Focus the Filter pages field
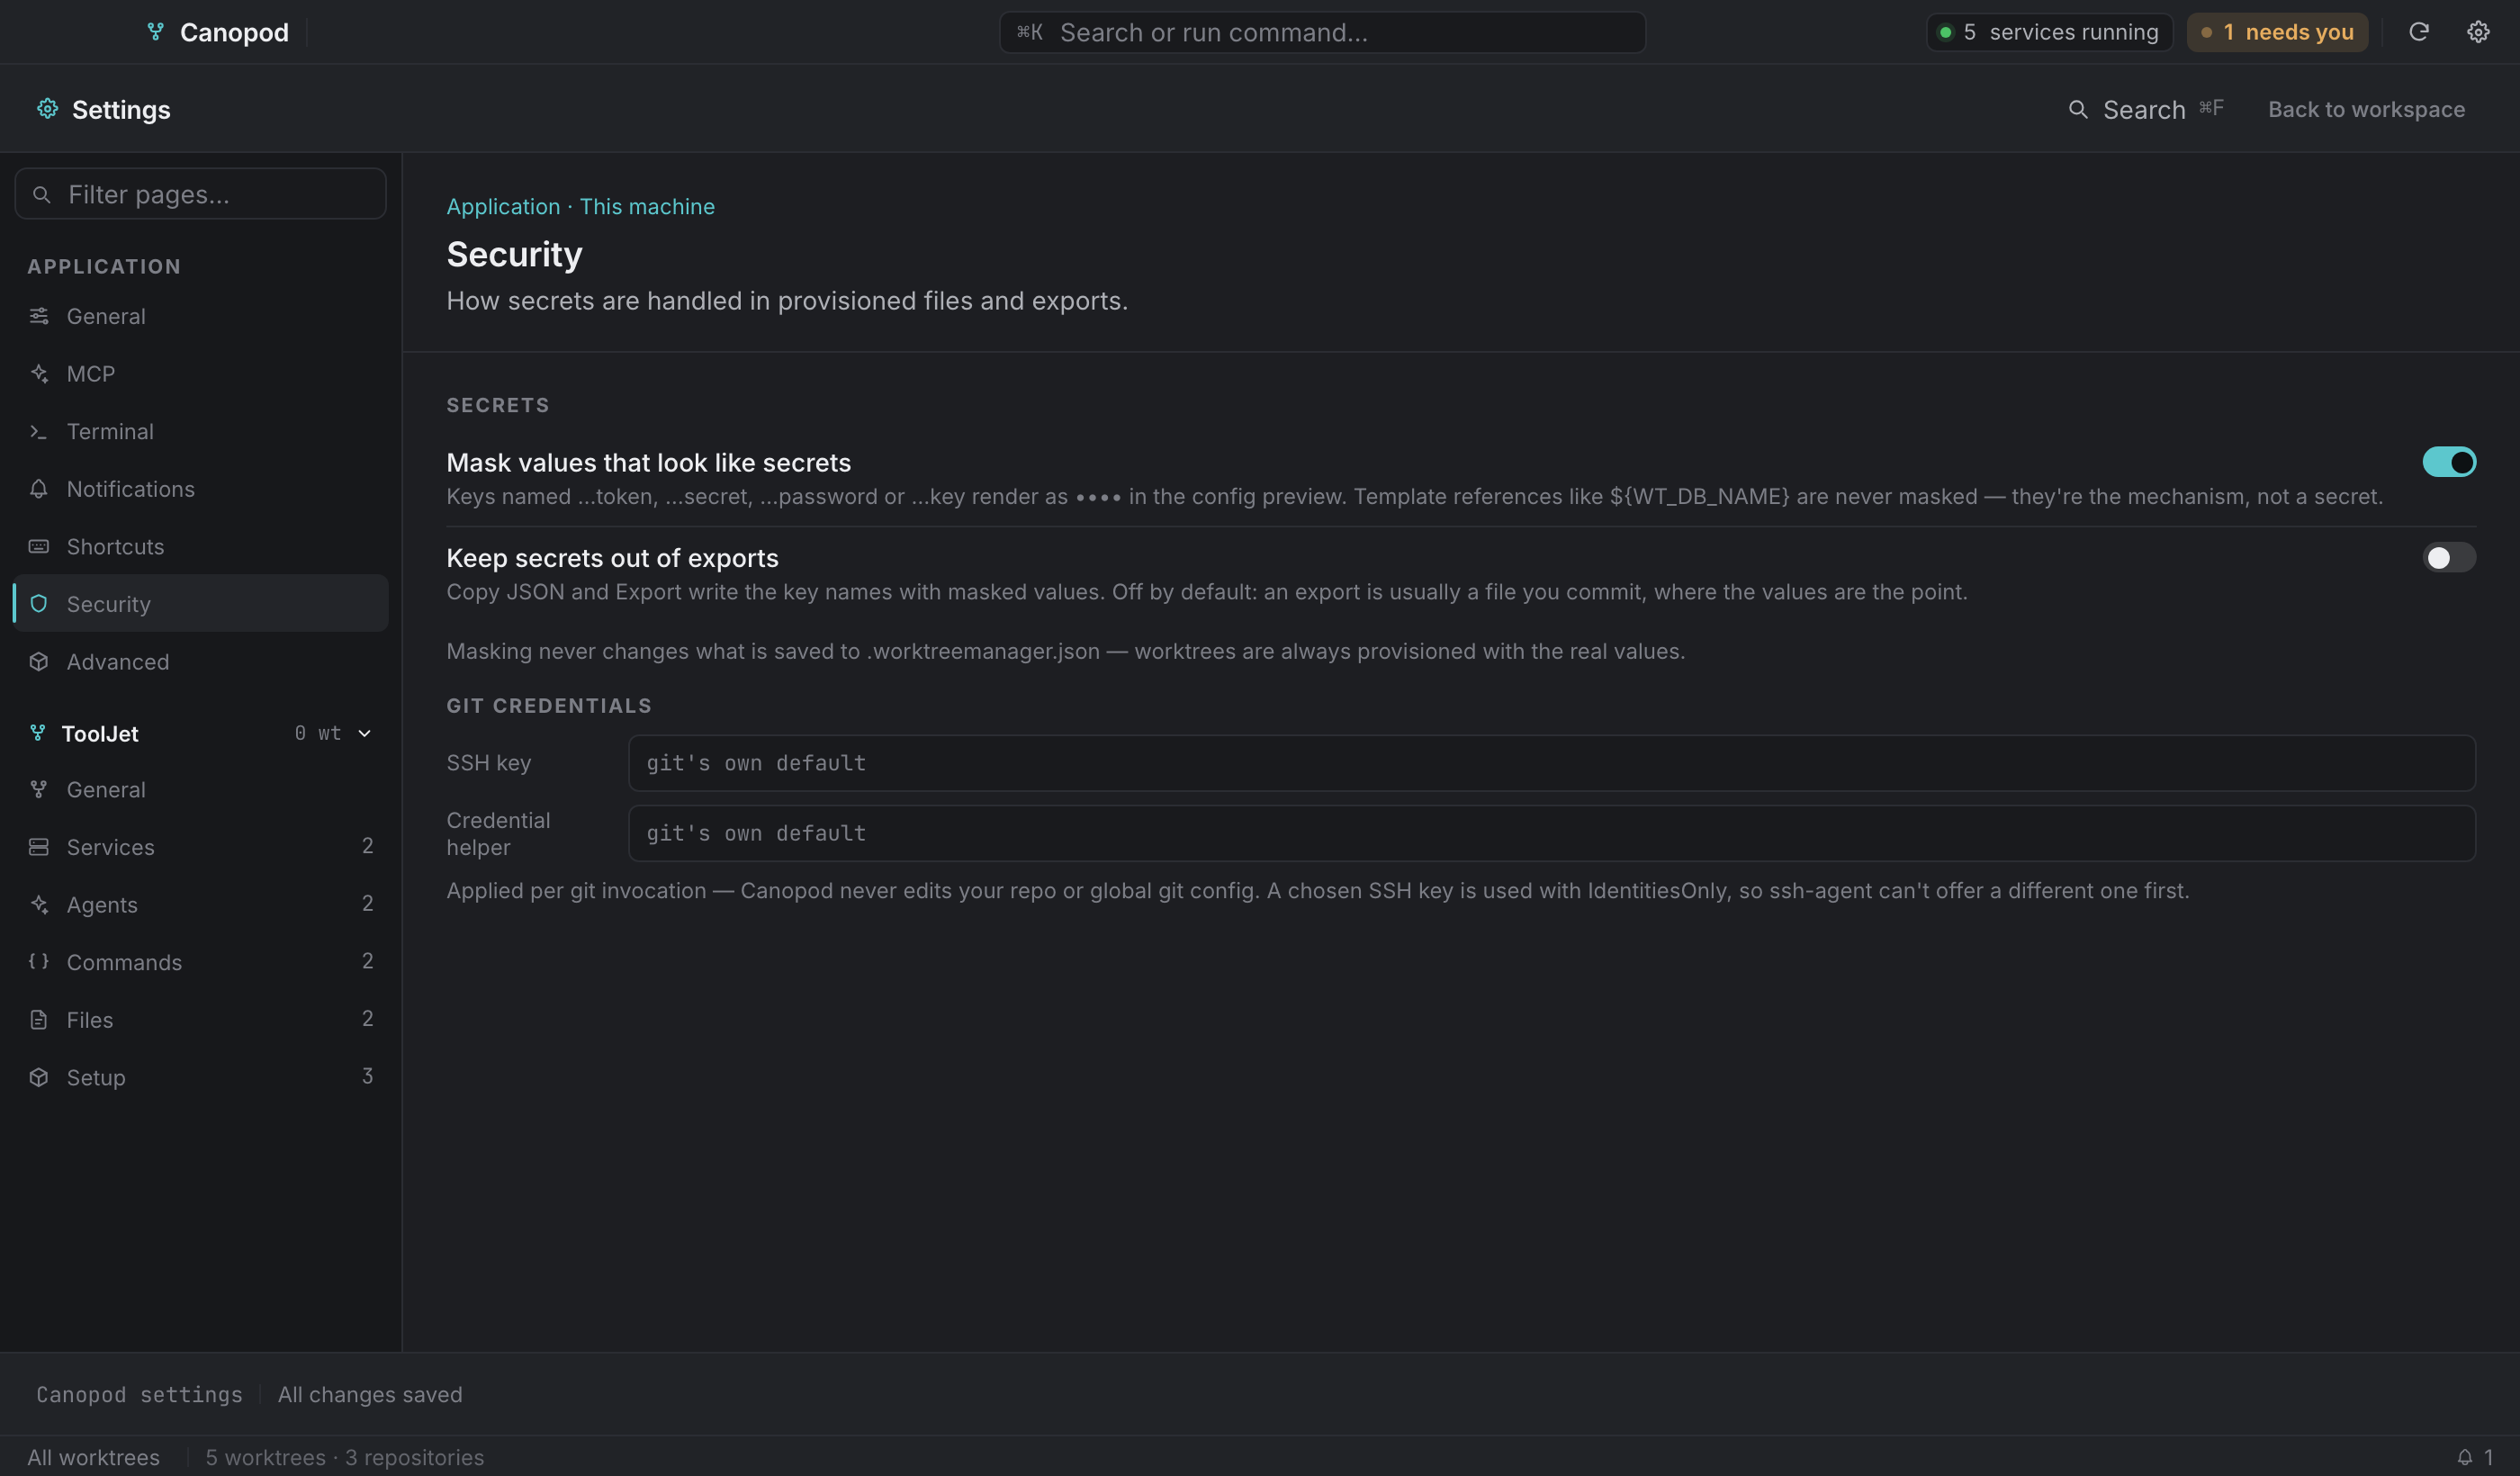 201,193
